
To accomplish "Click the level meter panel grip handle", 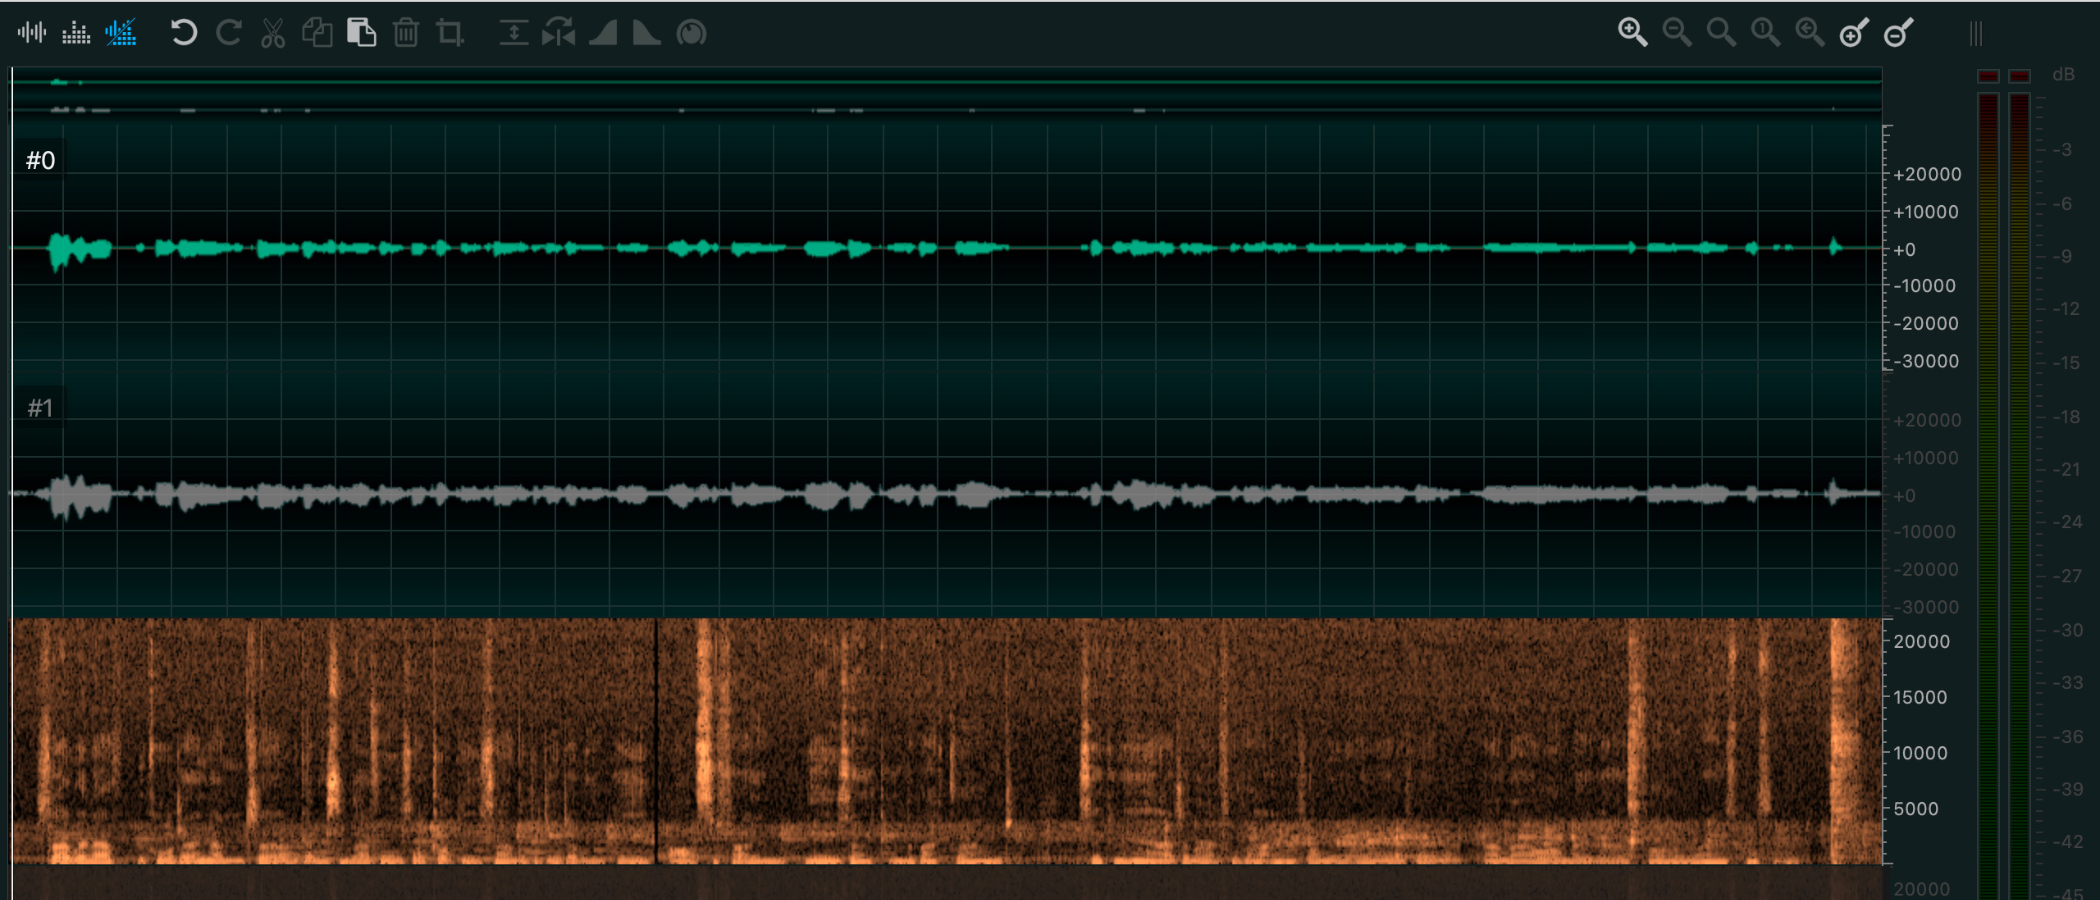I will pyautogui.click(x=1976, y=34).
